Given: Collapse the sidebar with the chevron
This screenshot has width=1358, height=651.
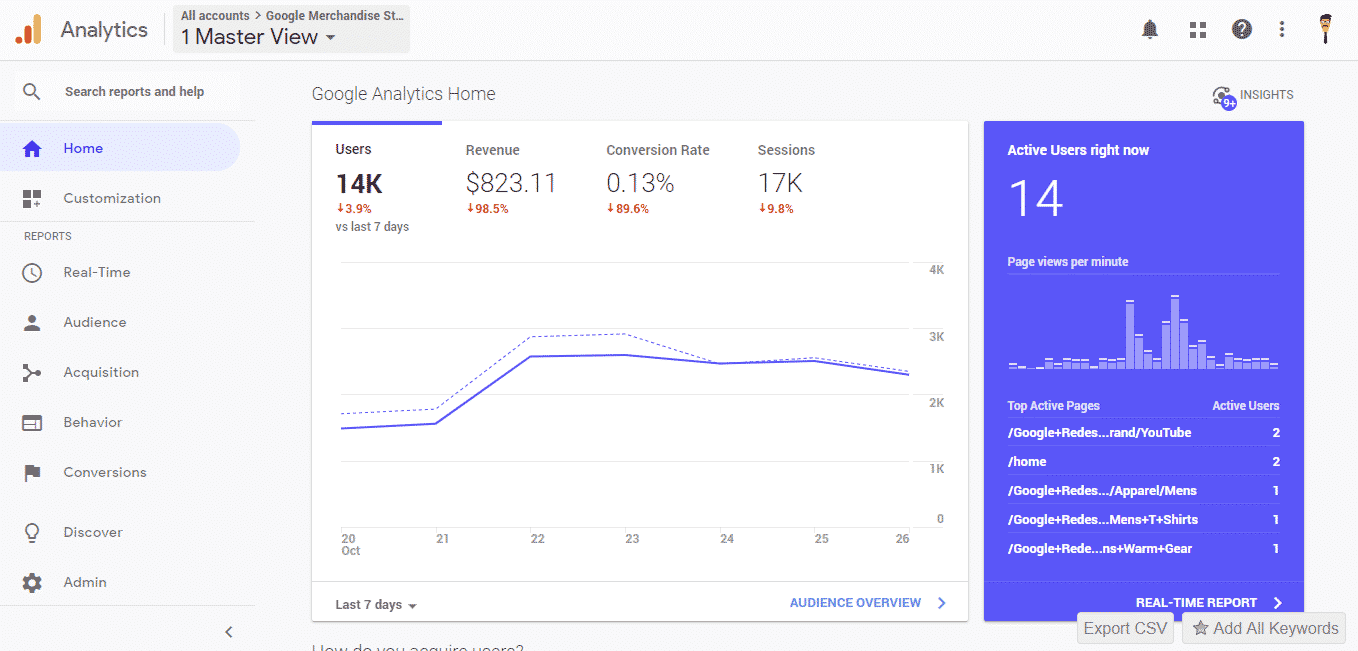Looking at the screenshot, I should pyautogui.click(x=228, y=631).
